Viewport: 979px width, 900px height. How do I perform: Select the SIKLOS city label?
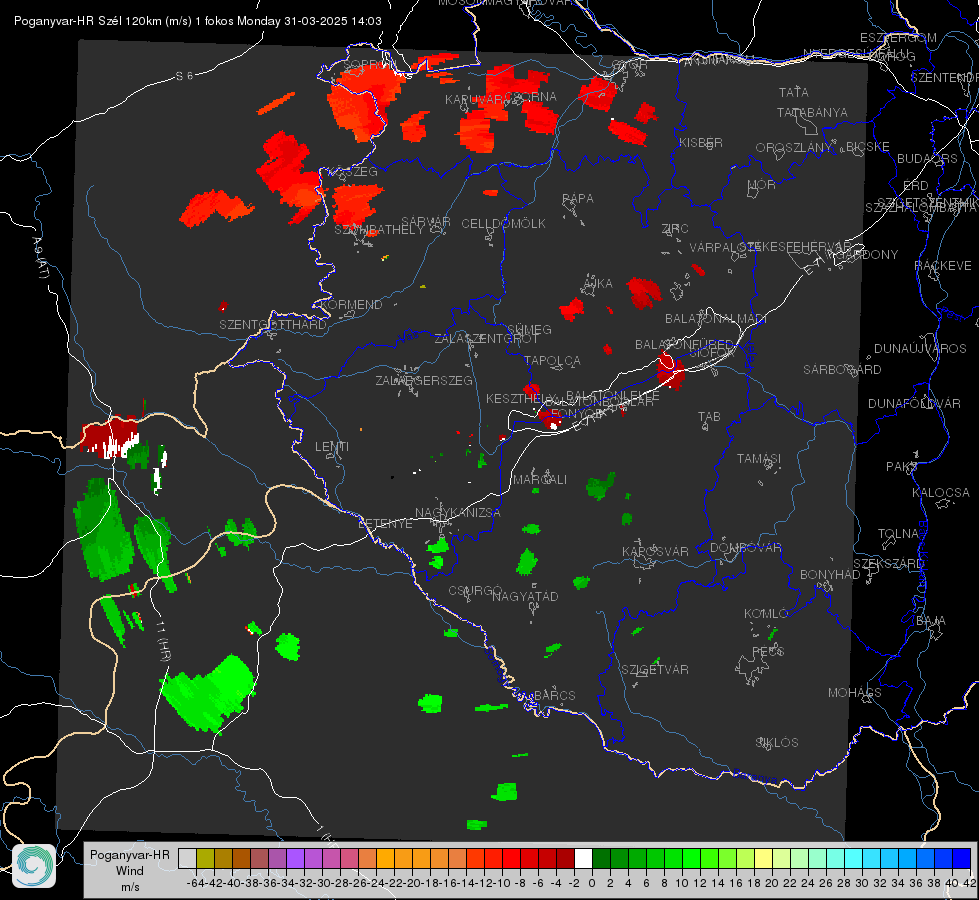pyautogui.click(x=777, y=743)
